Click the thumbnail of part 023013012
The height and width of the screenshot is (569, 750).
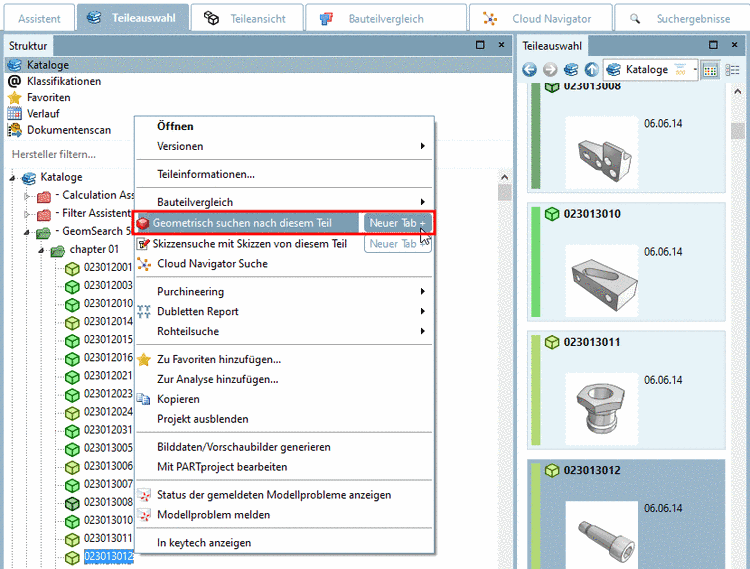click(x=602, y=535)
